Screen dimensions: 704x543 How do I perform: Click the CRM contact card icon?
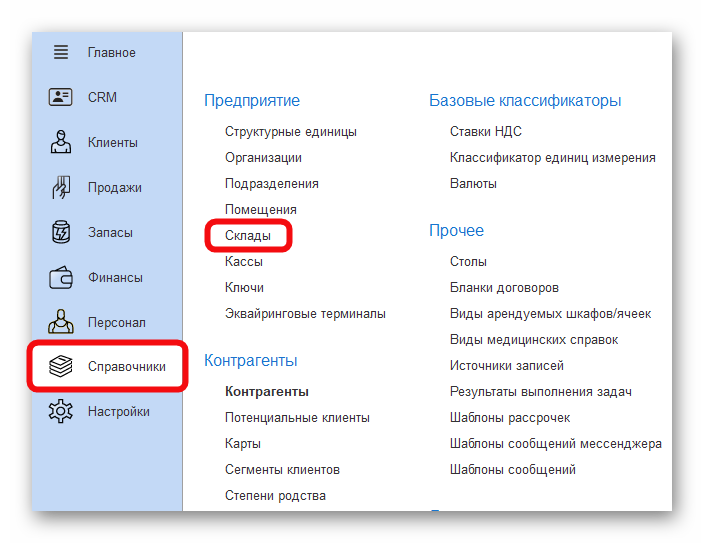(x=61, y=97)
